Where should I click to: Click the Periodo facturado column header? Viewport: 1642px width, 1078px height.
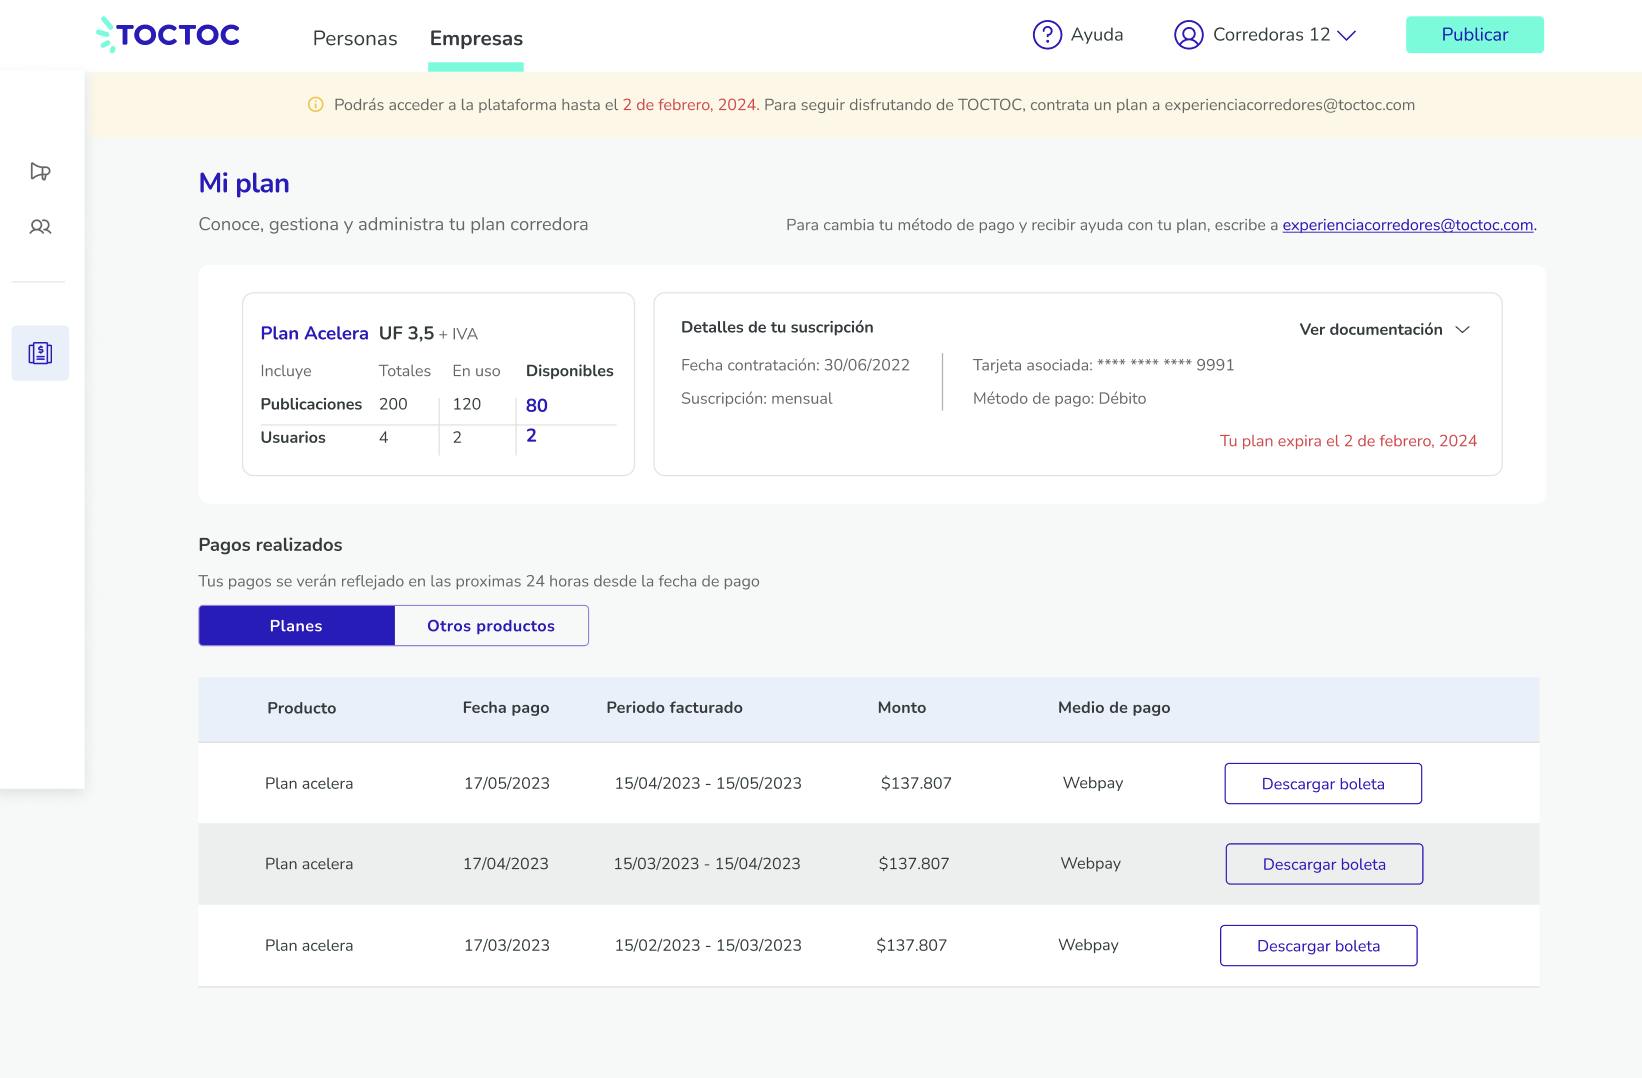pyautogui.click(x=675, y=708)
